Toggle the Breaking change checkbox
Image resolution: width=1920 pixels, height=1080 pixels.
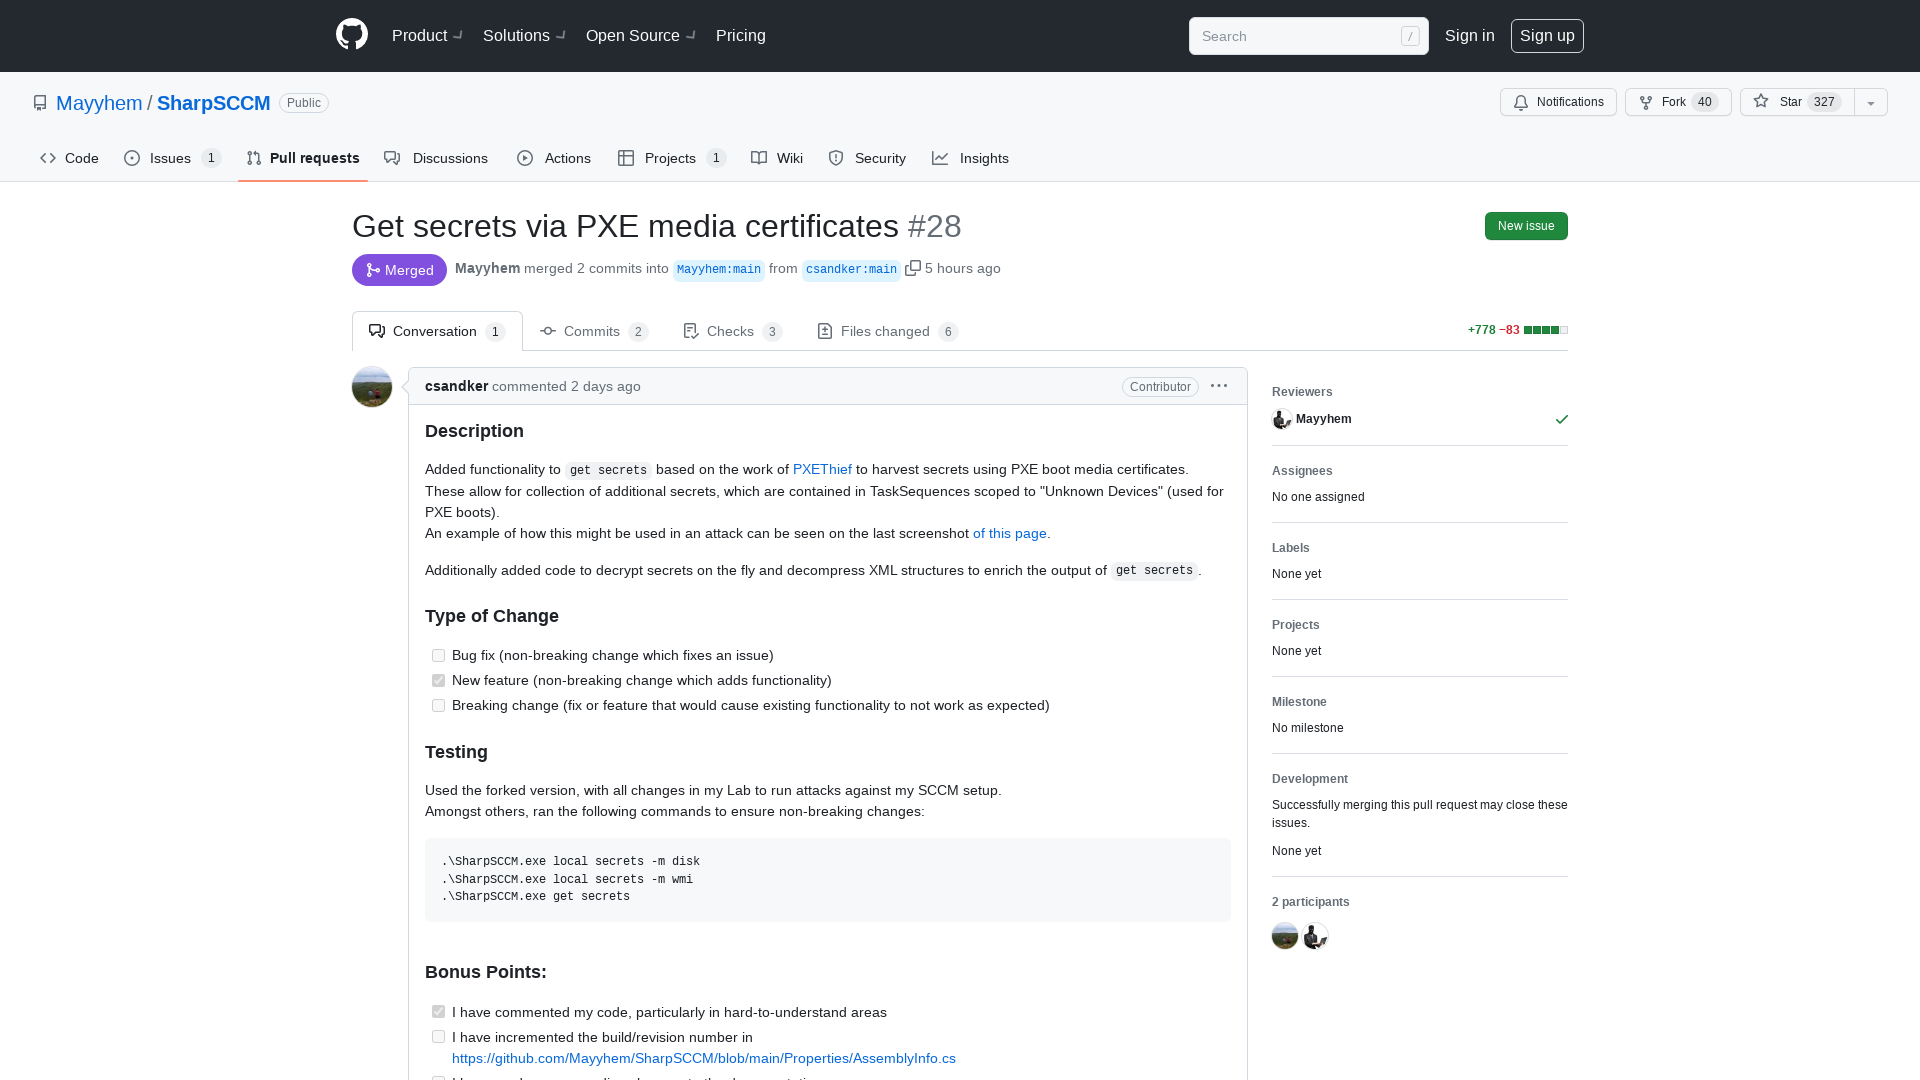[x=438, y=706]
